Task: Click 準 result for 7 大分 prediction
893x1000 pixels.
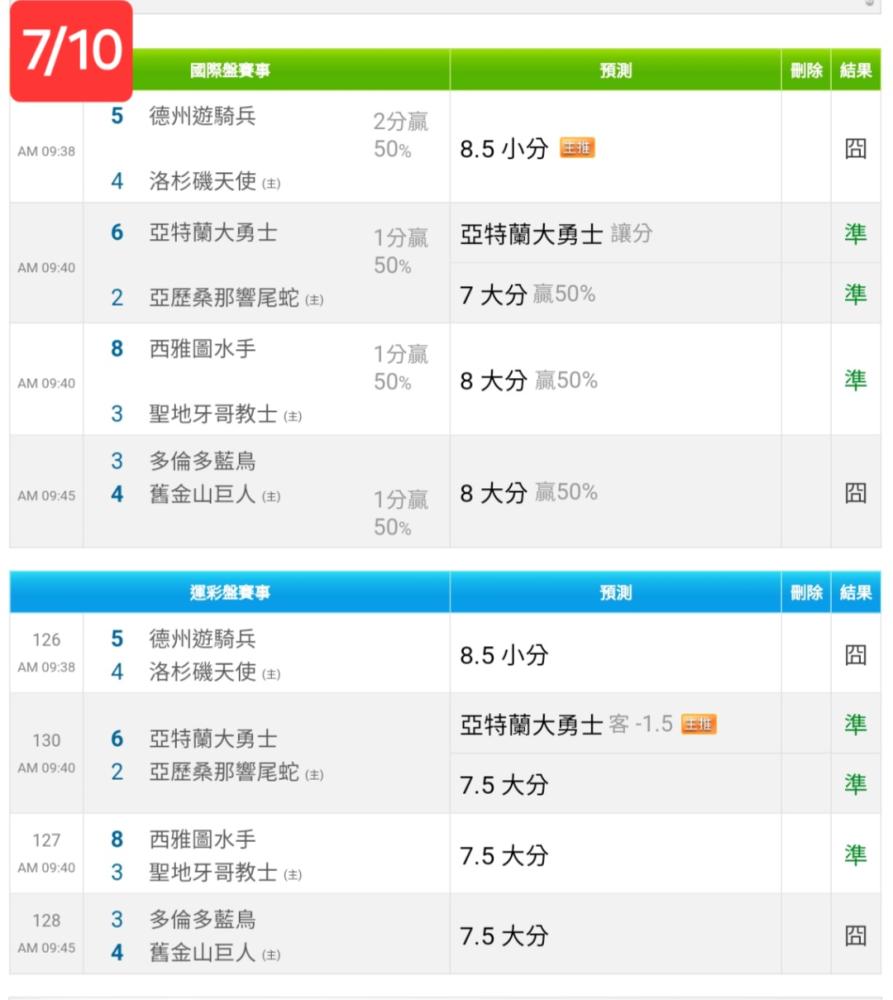Action: (x=855, y=294)
